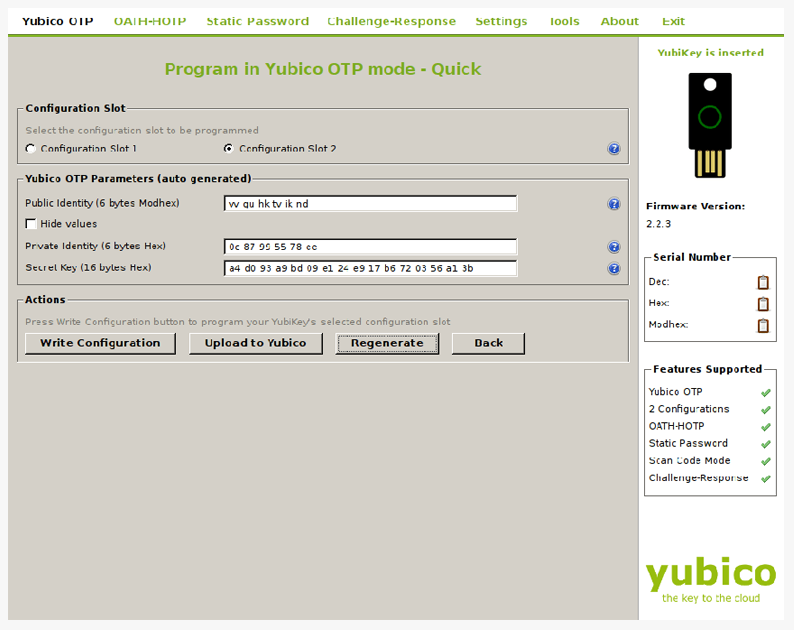Open help for Configuration Slot selection
This screenshot has height=630, width=794.
(614, 148)
